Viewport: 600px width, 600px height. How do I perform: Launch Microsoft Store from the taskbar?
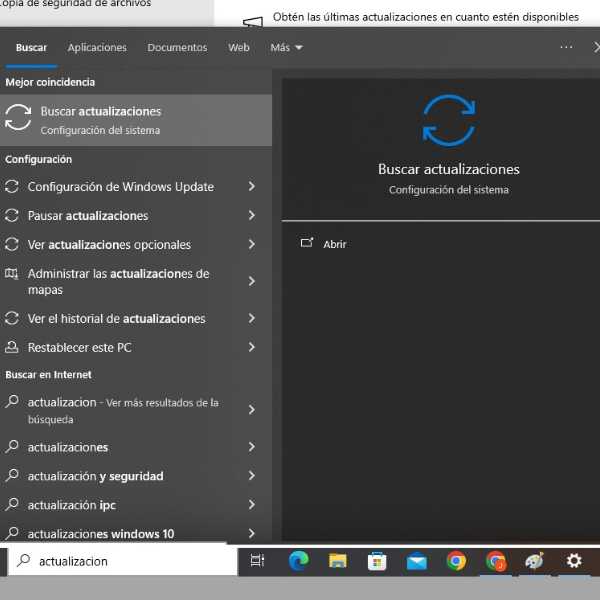(x=377, y=561)
